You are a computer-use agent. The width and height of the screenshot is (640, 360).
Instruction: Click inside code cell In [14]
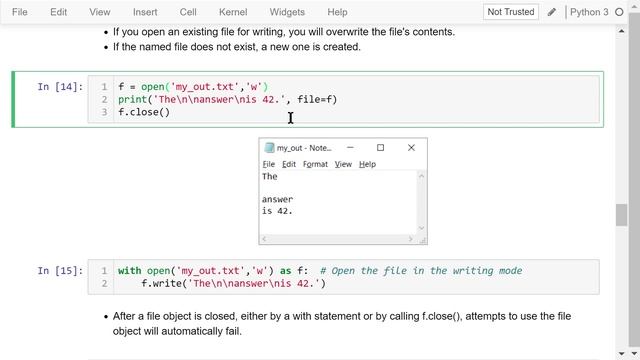(343, 99)
